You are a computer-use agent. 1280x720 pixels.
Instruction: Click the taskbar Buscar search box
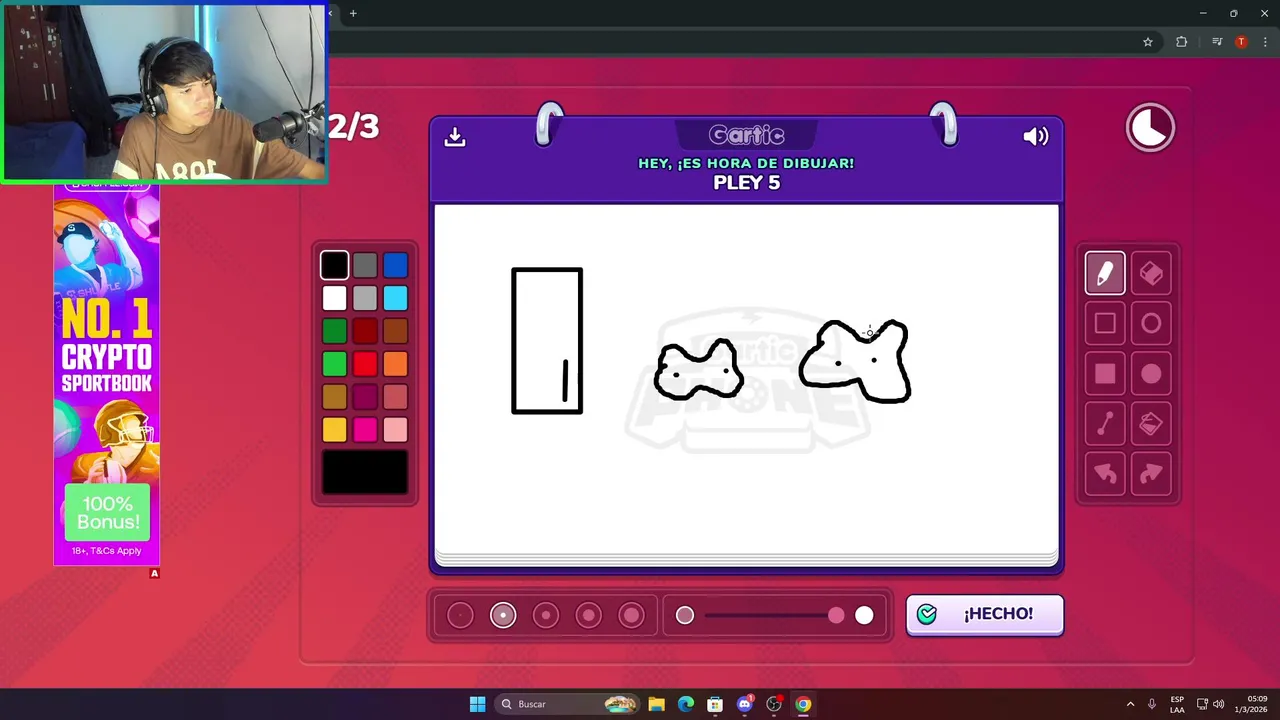point(568,704)
